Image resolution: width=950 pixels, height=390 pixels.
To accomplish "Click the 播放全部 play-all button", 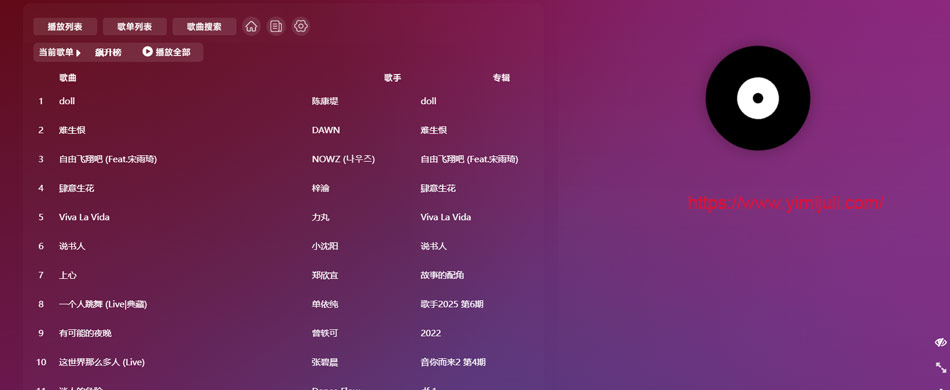I will coord(167,52).
